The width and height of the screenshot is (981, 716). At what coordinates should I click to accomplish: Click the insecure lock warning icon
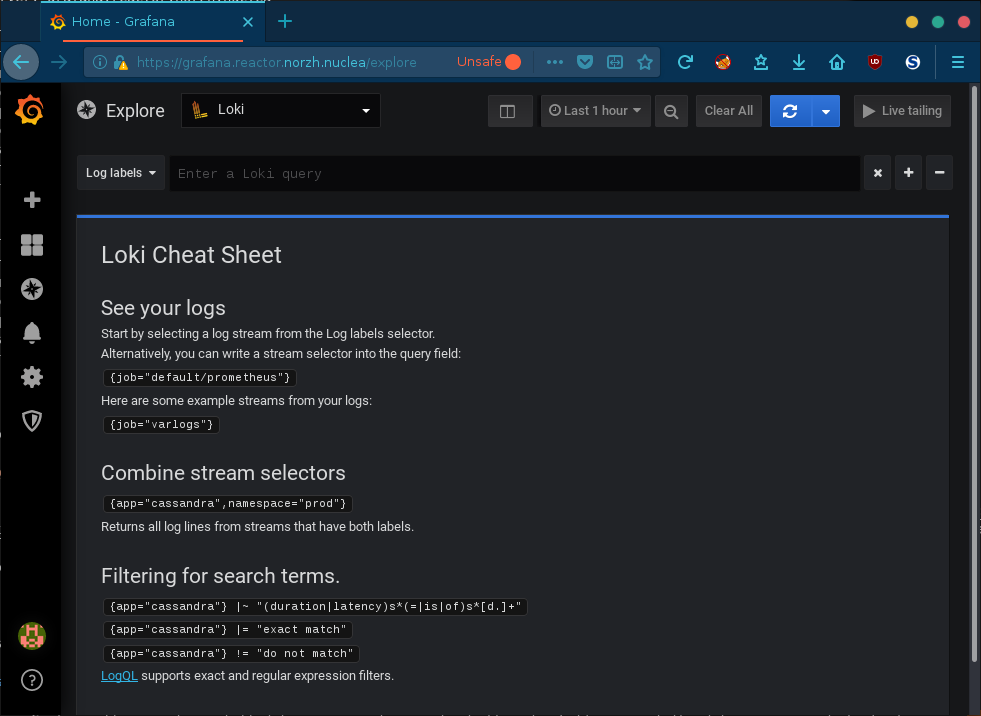121,62
